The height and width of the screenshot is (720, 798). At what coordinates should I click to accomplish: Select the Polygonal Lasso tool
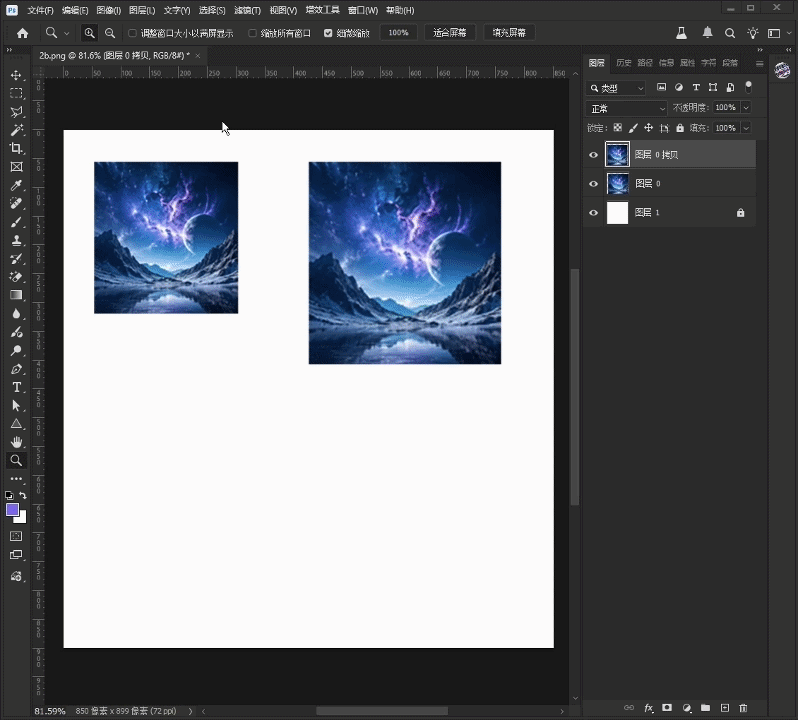[16, 112]
